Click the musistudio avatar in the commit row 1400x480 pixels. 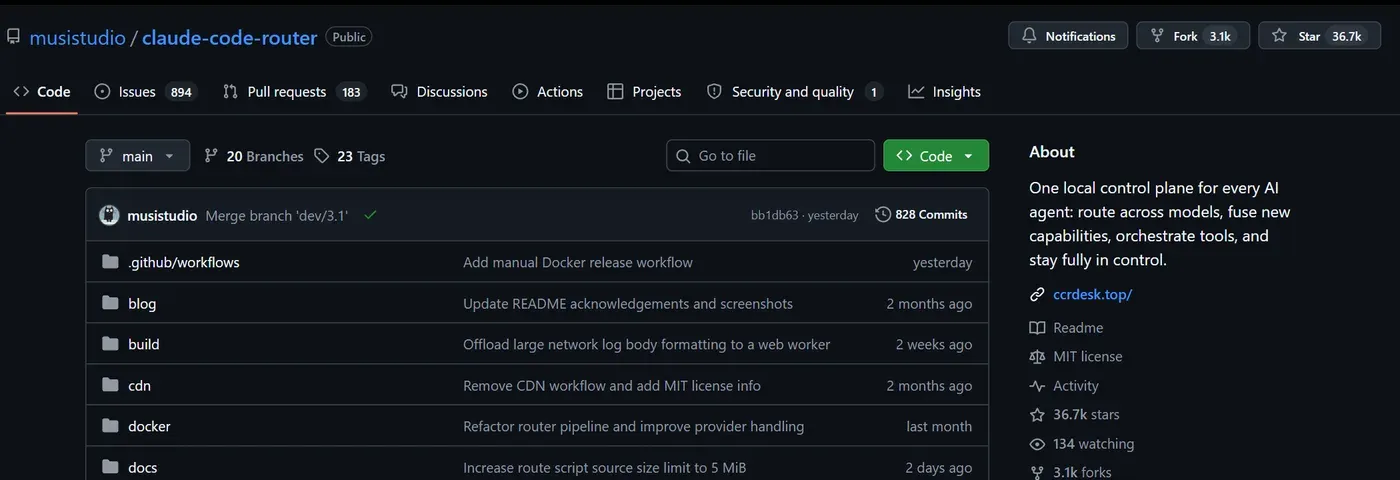[x=109, y=215]
